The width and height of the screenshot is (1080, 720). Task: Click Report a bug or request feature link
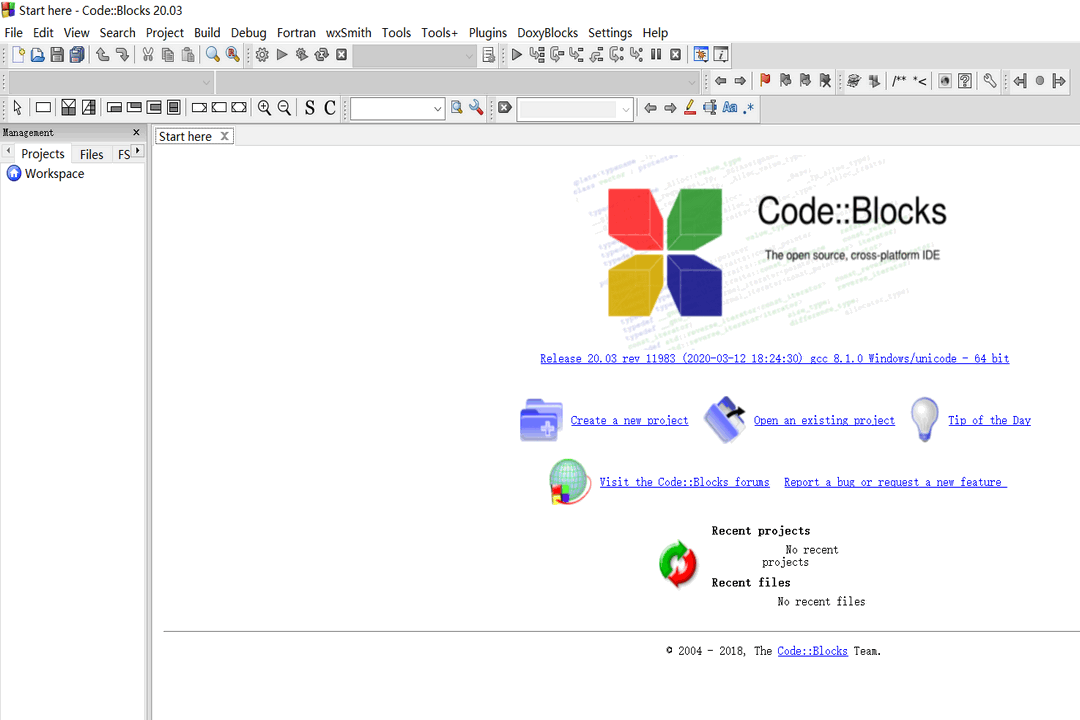tap(895, 482)
